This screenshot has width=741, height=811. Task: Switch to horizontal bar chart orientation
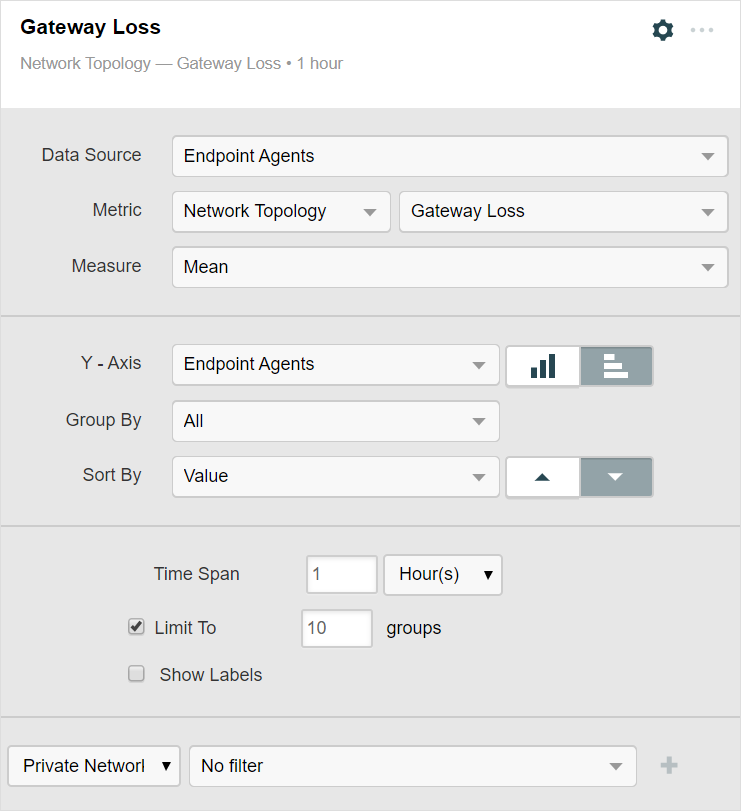tap(616, 366)
